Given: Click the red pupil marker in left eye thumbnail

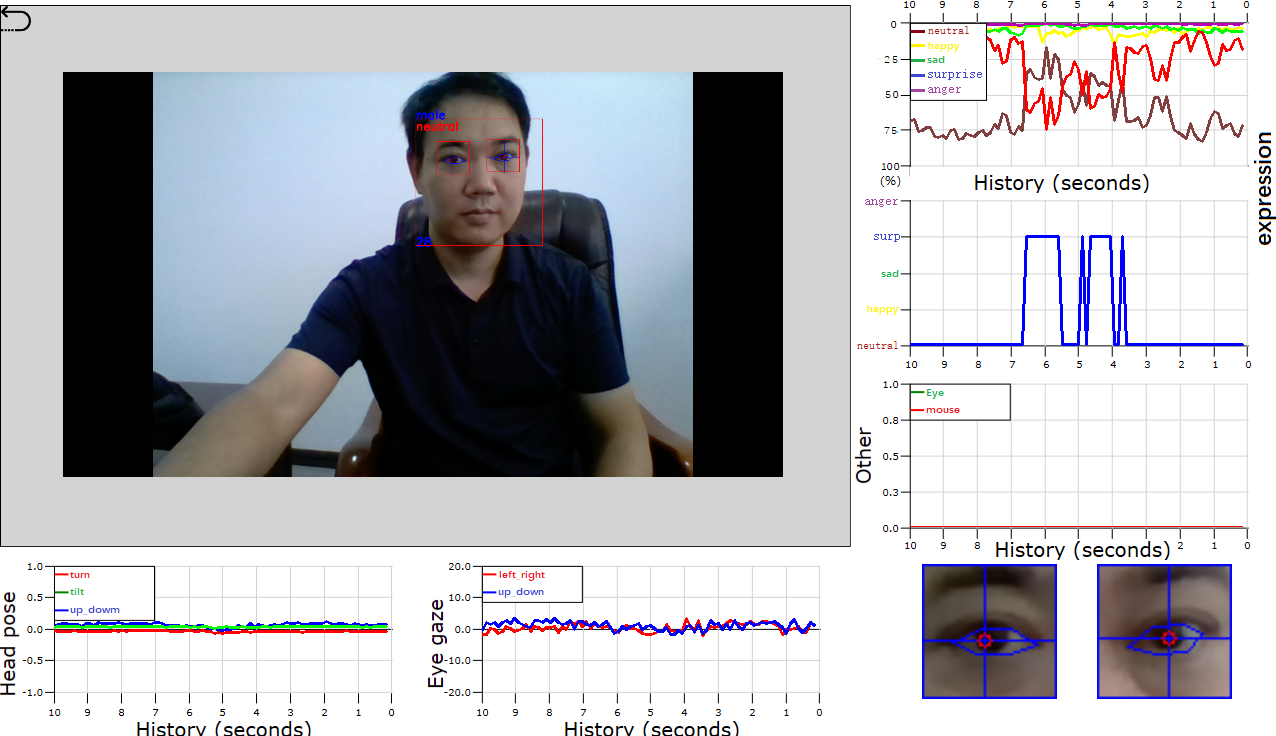Looking at the screenshot, I should (984, 640).
